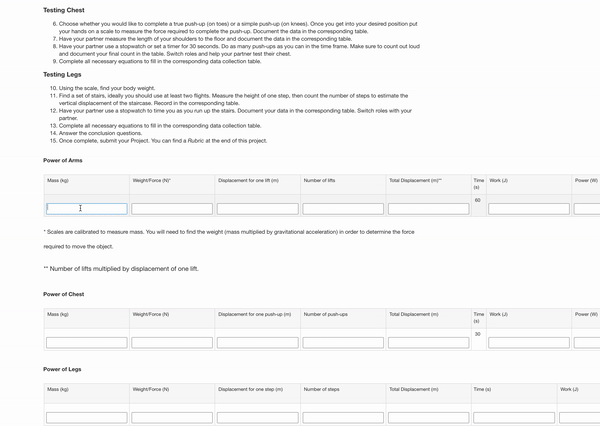This screenshot has width=600, height=426.
Task: Click 'Time (s)' header in Power of Legs table
Action: tap(482, 389)
